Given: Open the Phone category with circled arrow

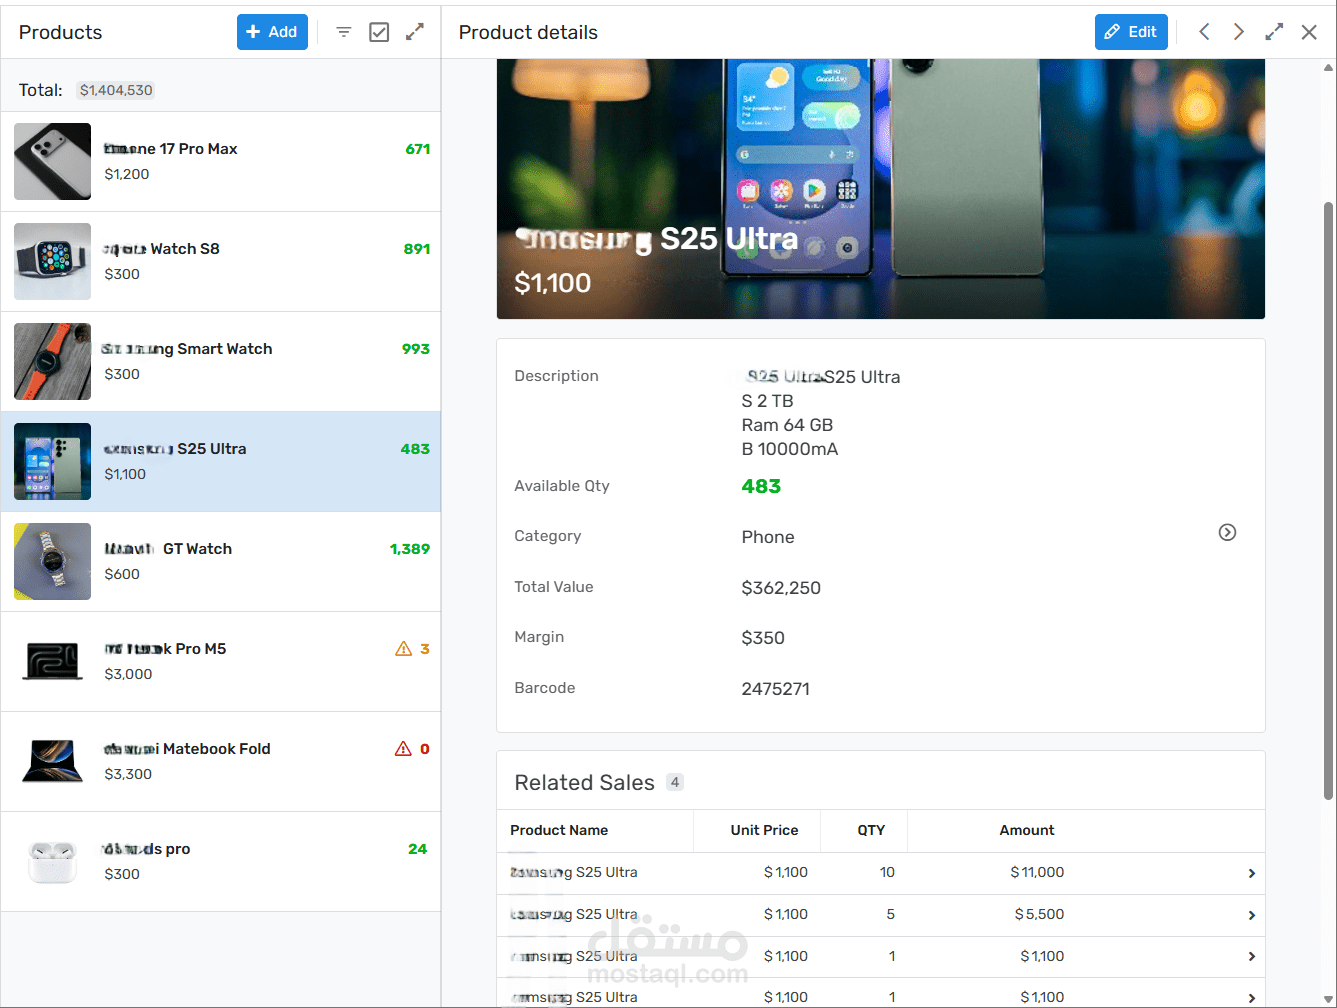Looking at the screenshot, I should (1227, 533).
